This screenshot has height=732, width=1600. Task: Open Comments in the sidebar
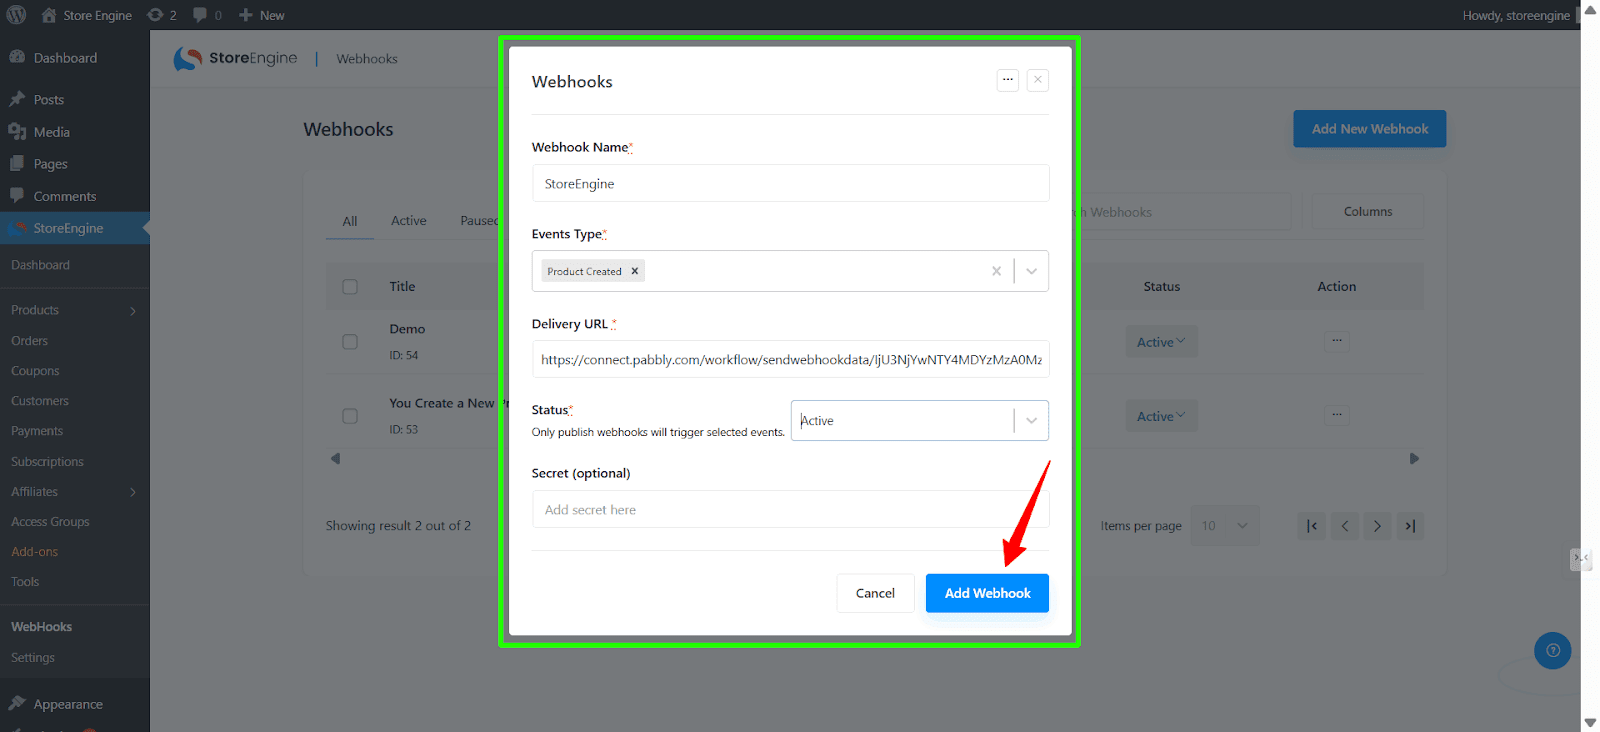tap(64, 196)
